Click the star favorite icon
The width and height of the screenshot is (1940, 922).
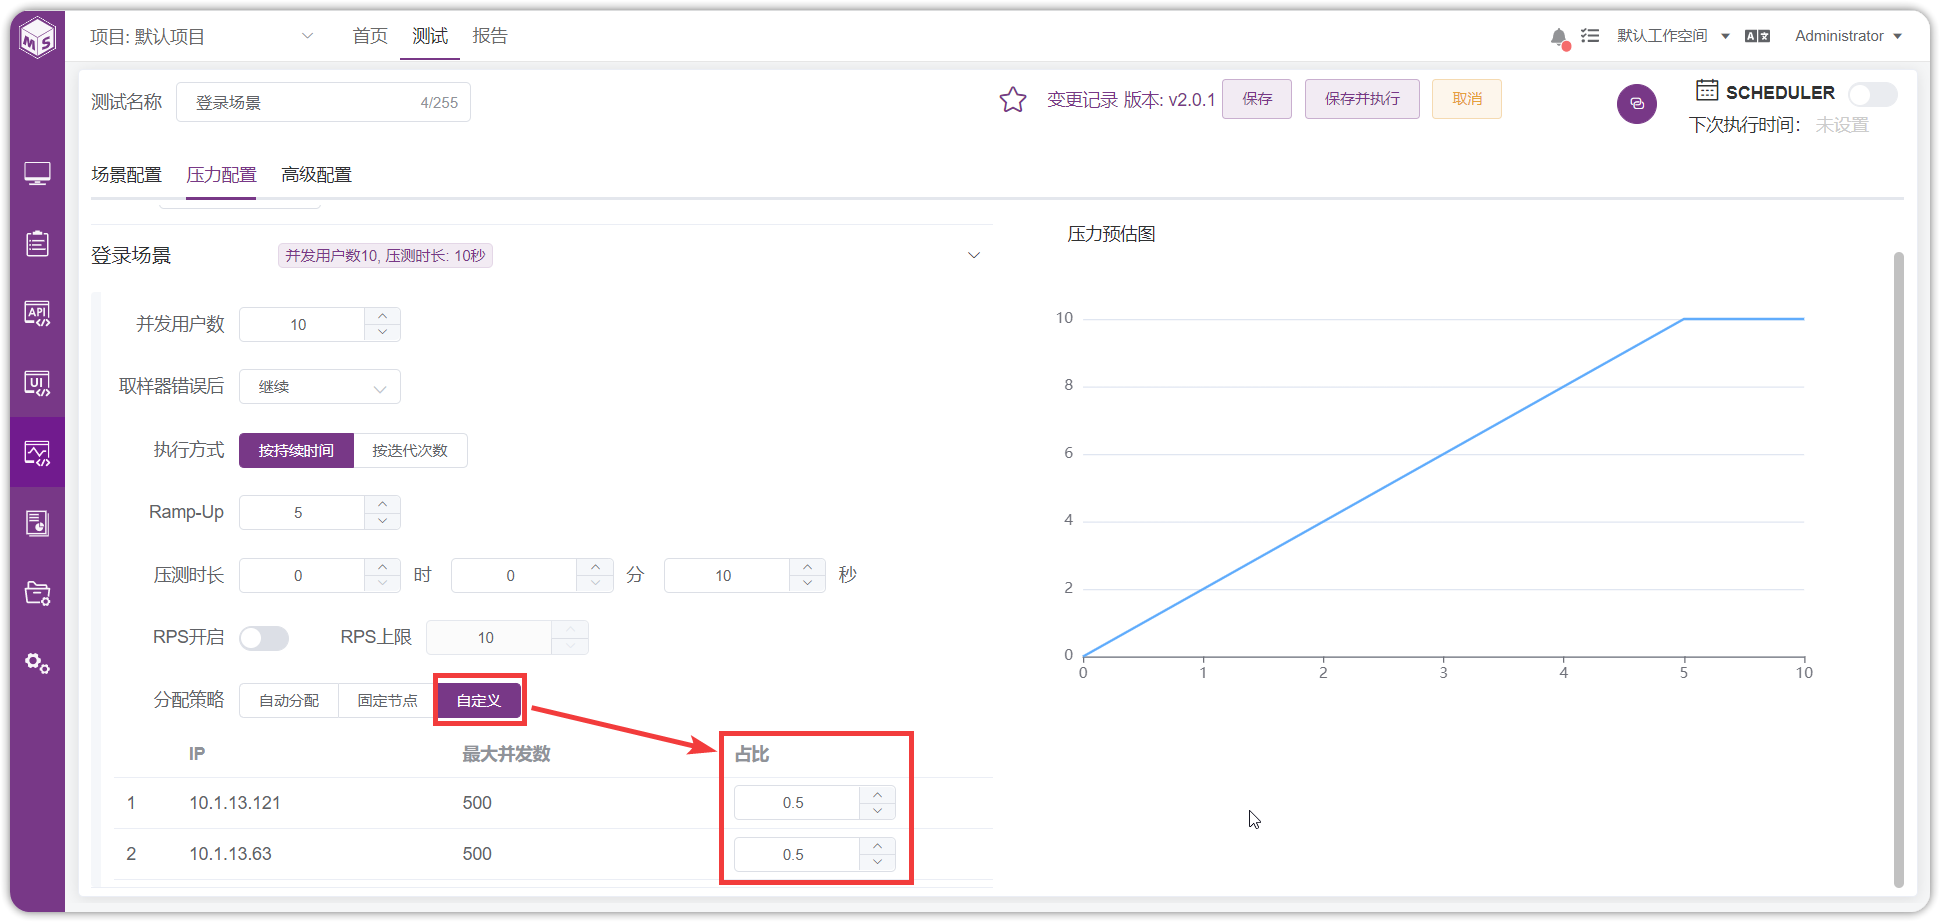tap(1013, 99)
